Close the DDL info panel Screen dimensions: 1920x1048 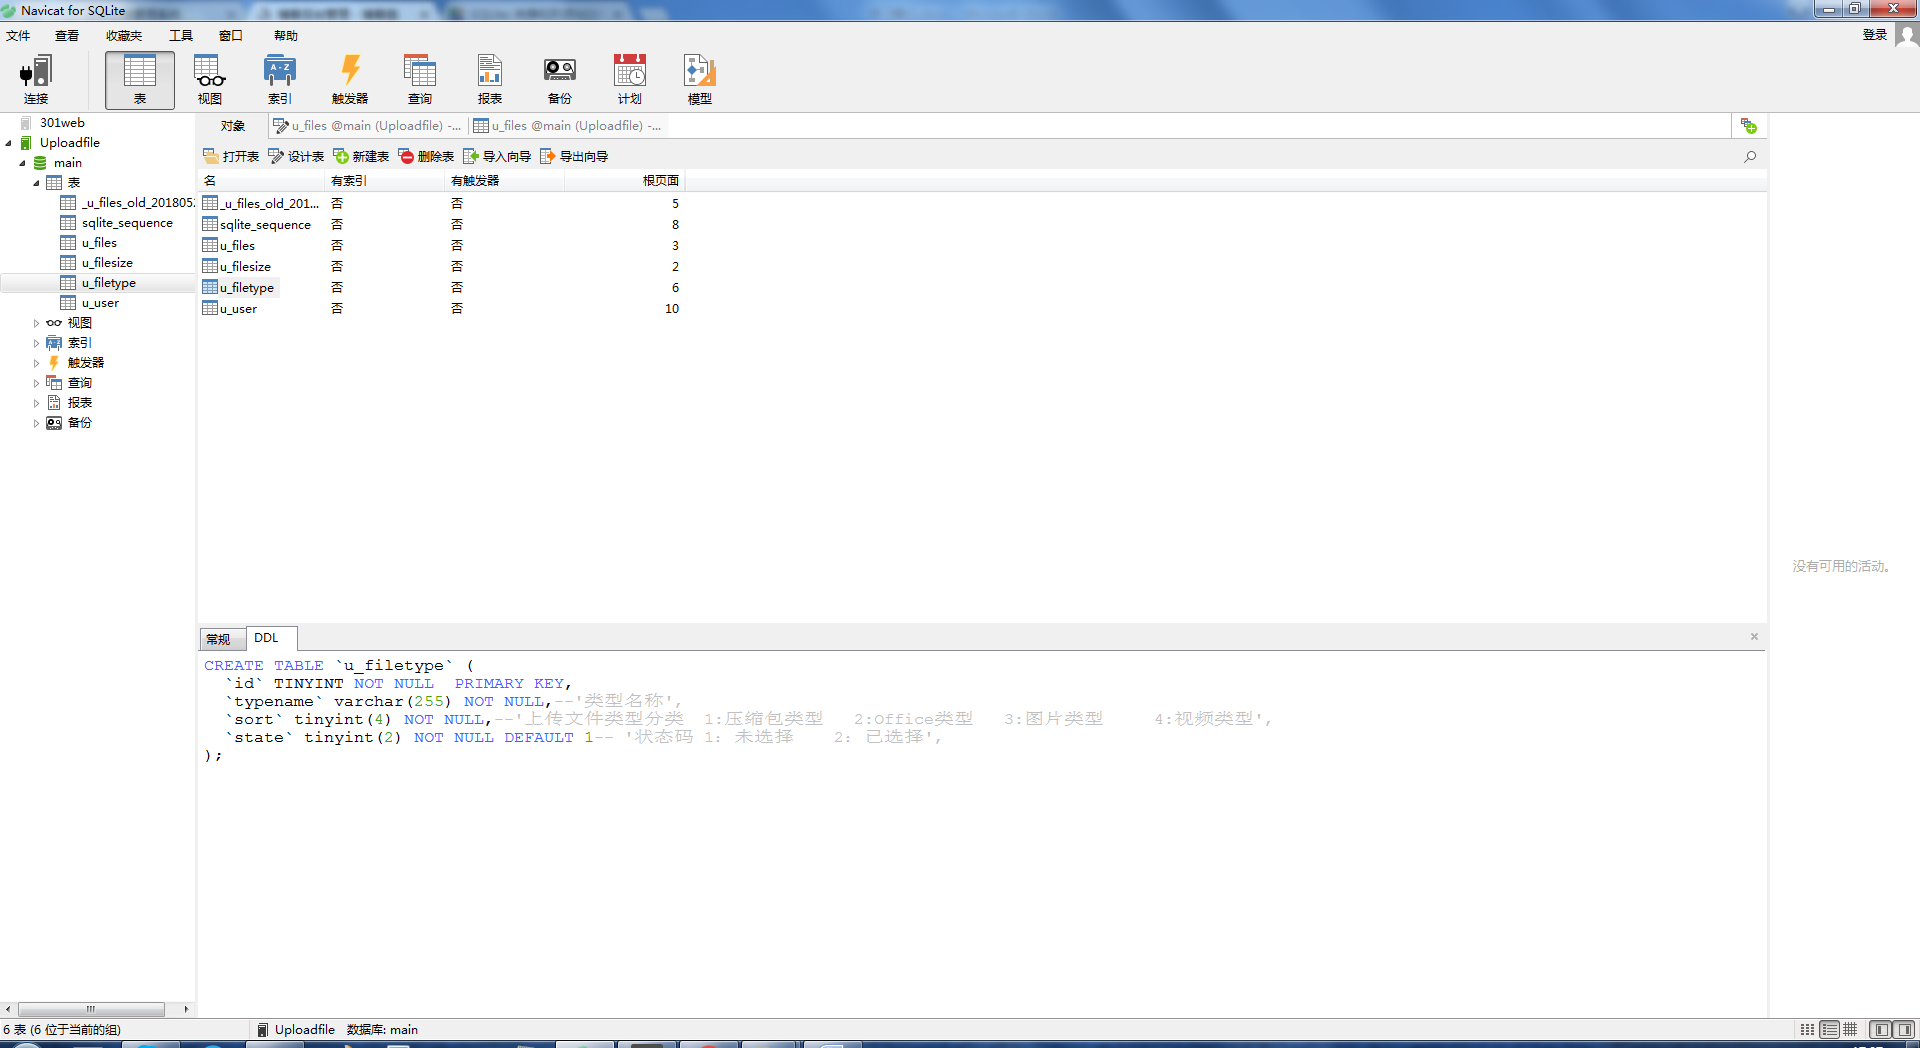click(1754, 636)
